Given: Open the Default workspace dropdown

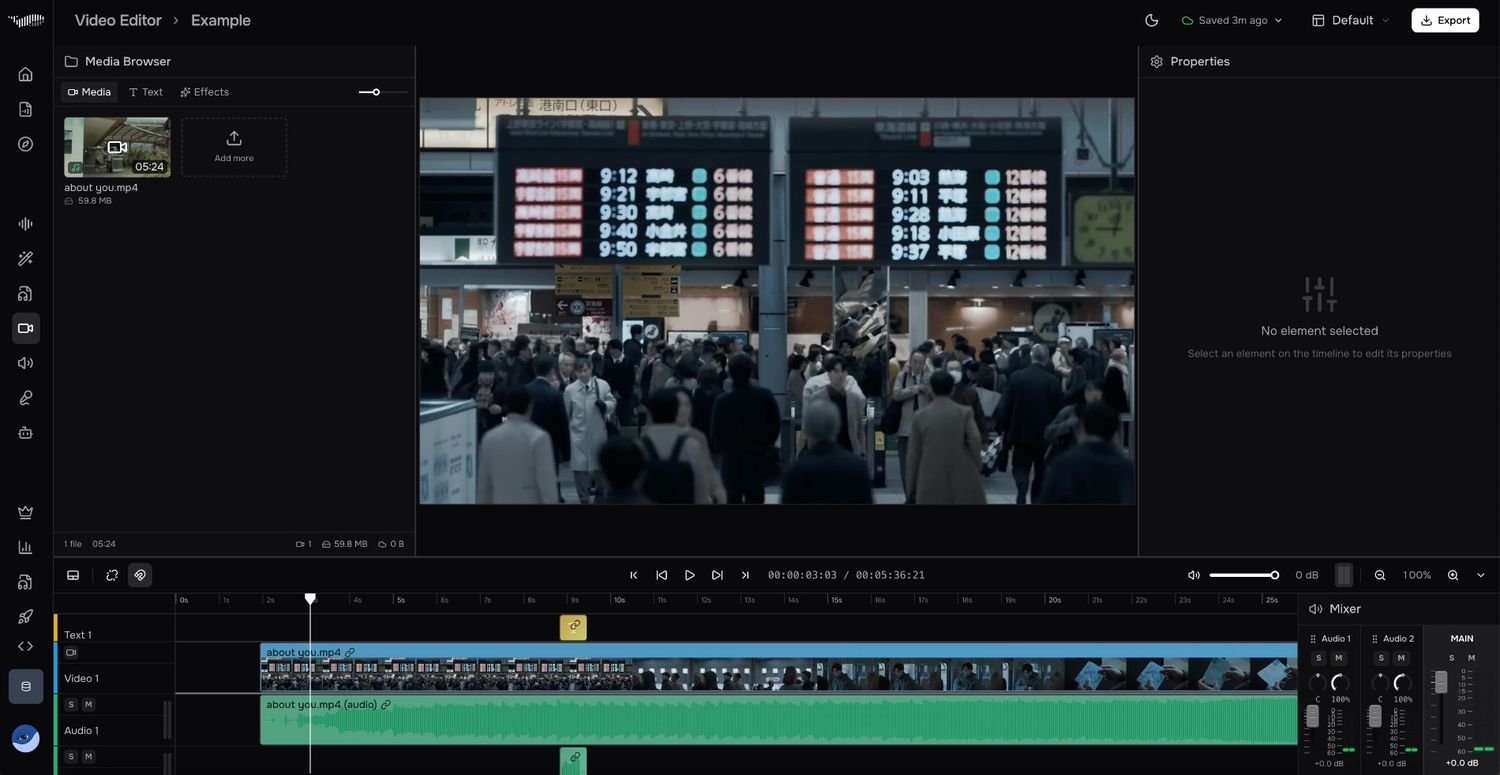Looking at the screenshot, I should coord(1352,20).
